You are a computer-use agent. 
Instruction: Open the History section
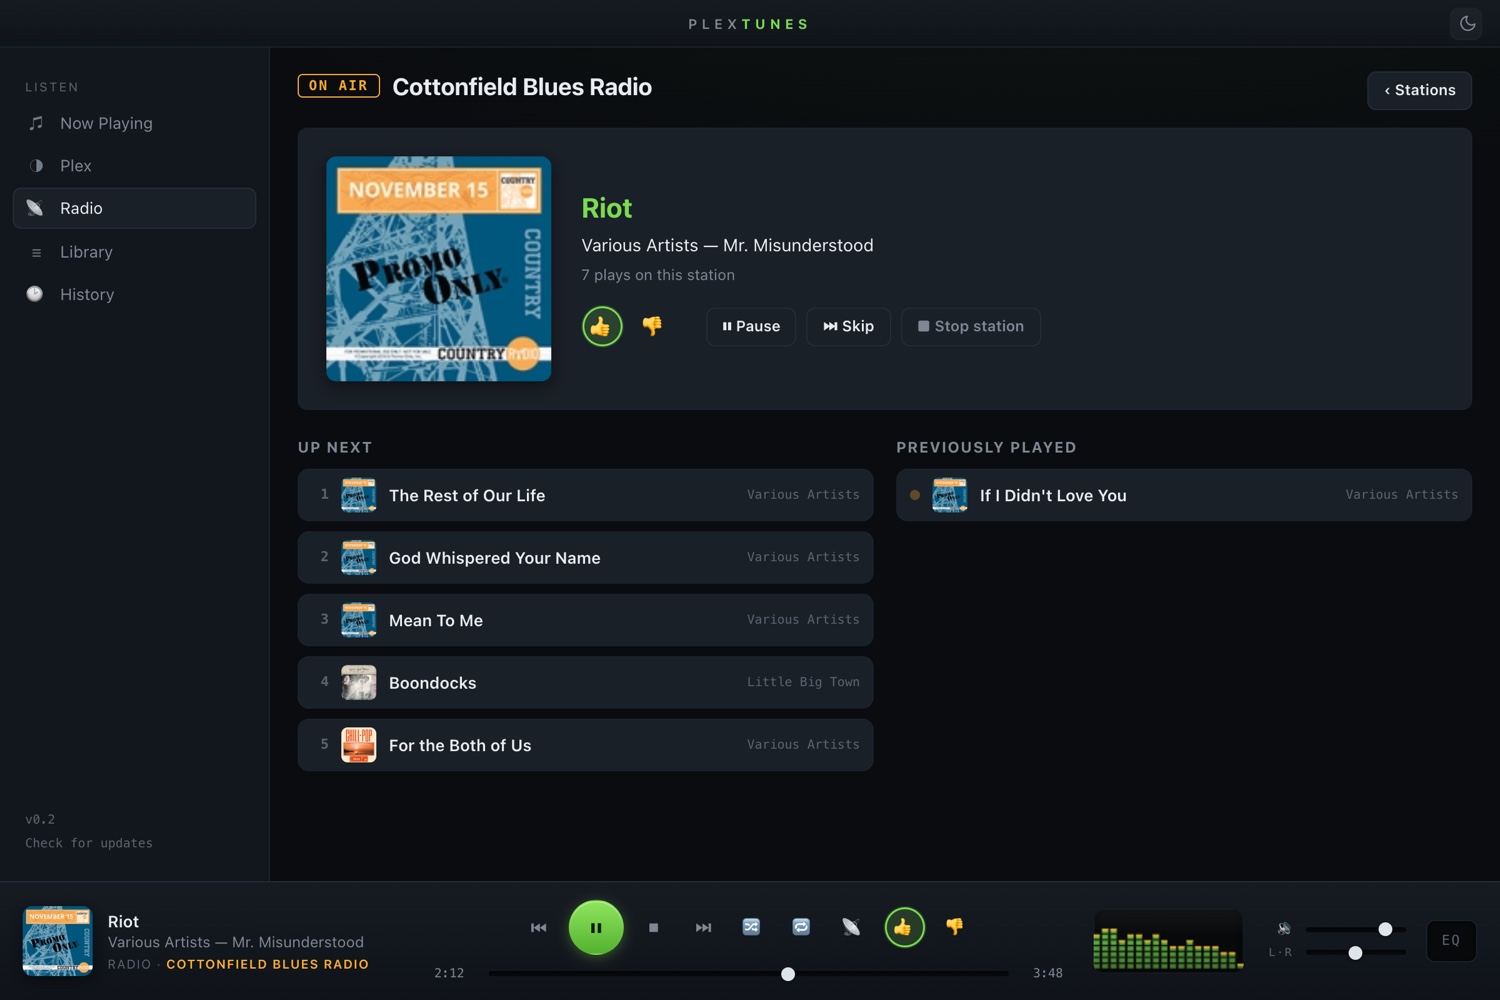tap(134, 294)
